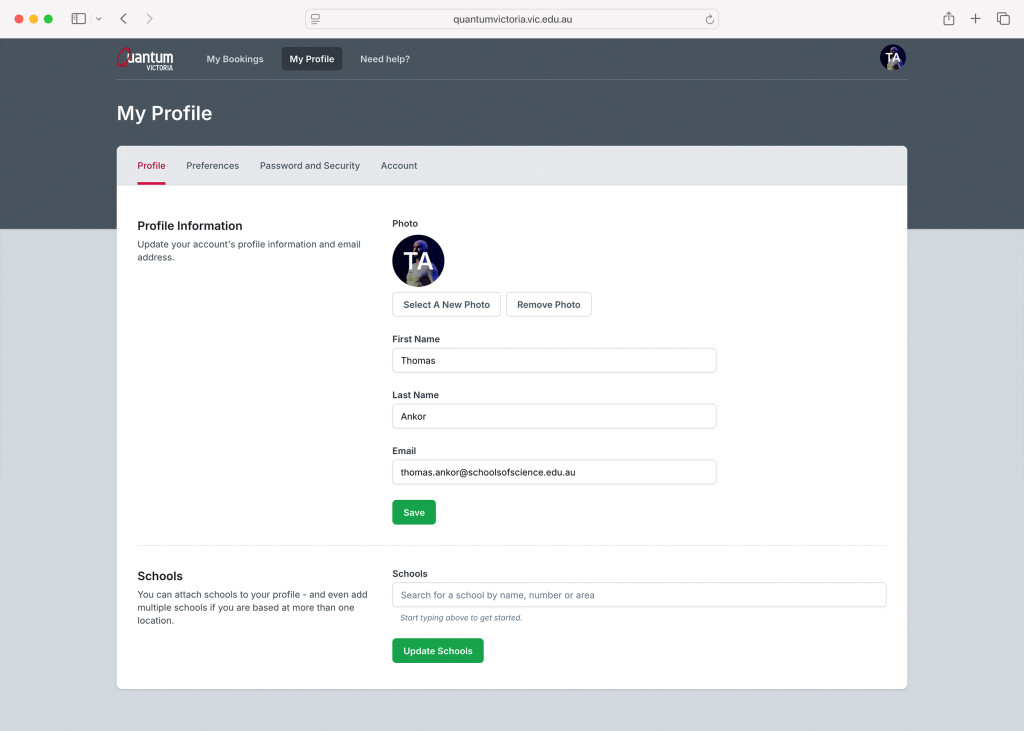Save the profile information
The height and width of the screenshot is (731, 1024).
click(x=414, y=512)
